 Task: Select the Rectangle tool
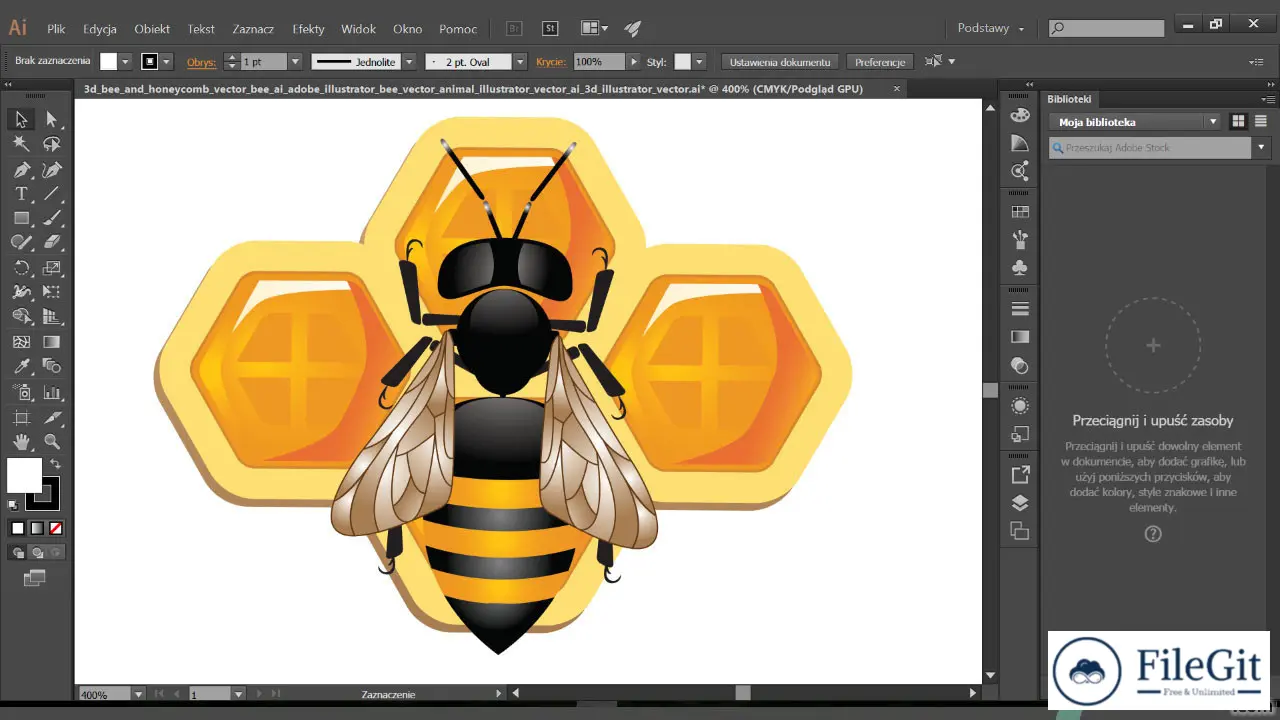tap(21, 218)
